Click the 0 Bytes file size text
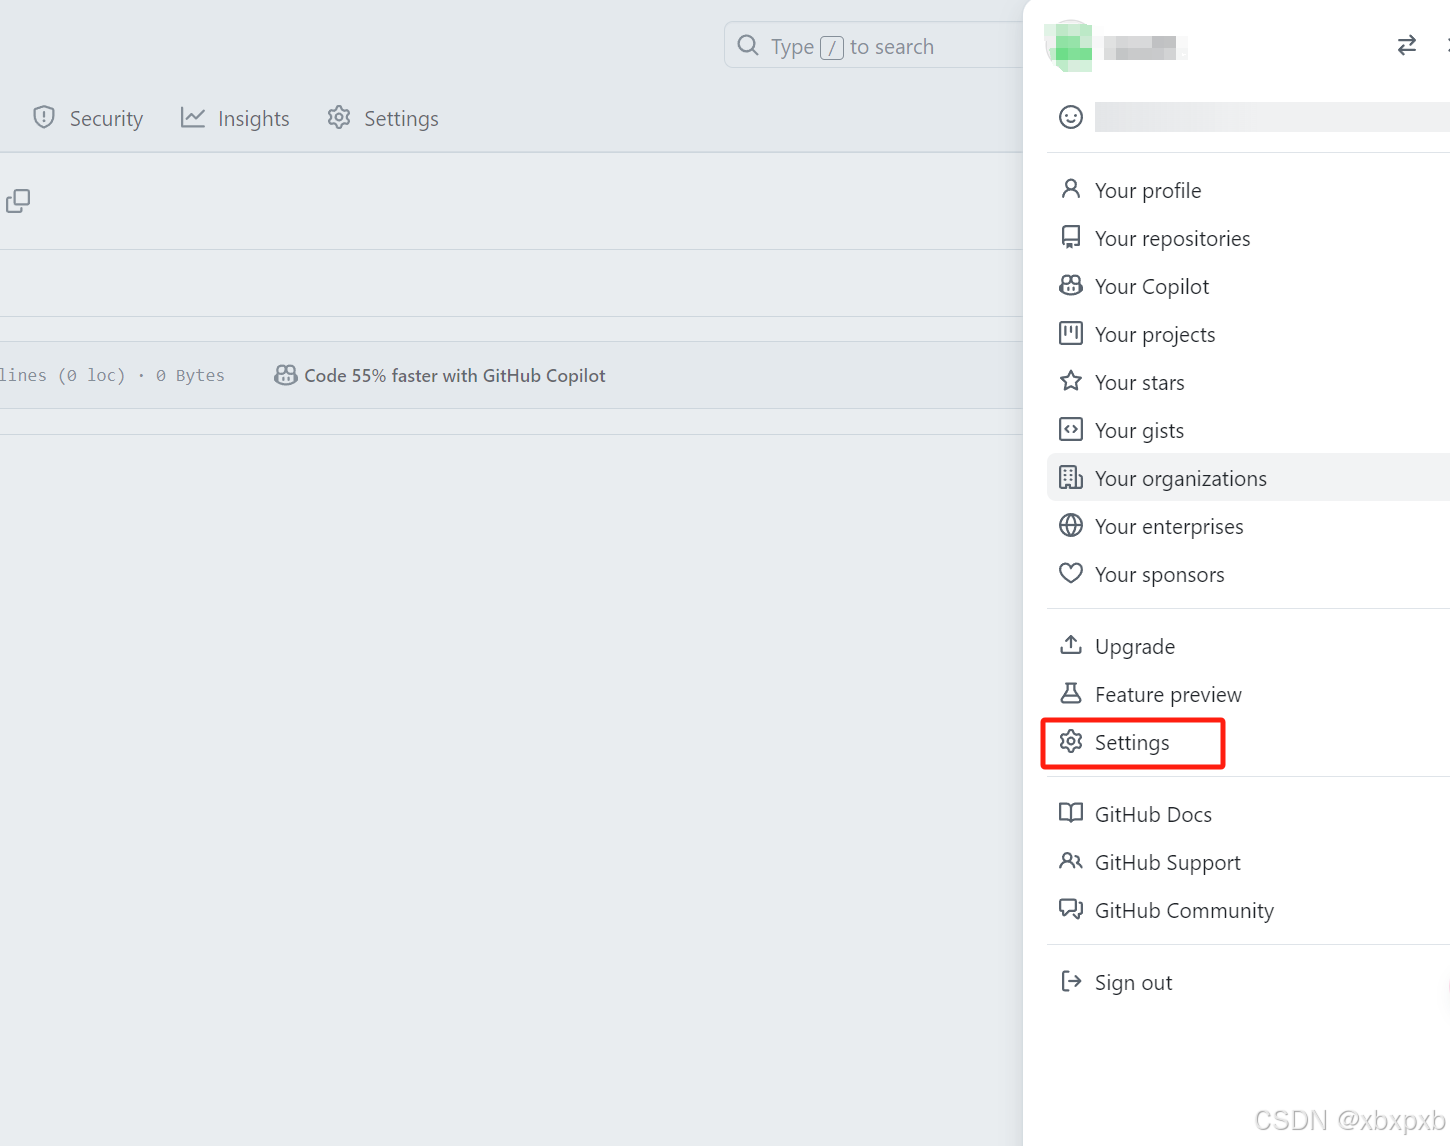The image size is (1450, 1146). 190,375
